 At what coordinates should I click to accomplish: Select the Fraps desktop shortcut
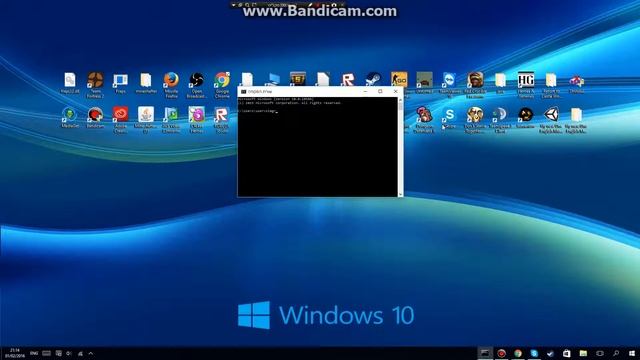coord(120,83)
